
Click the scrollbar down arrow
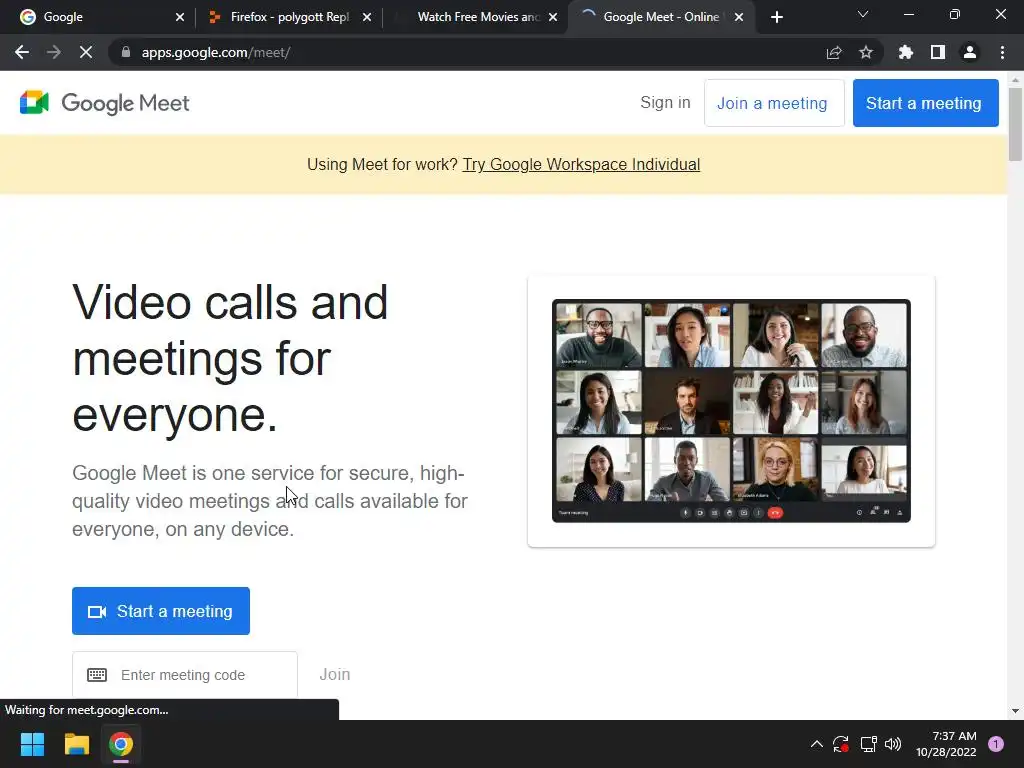(1015, 711)
